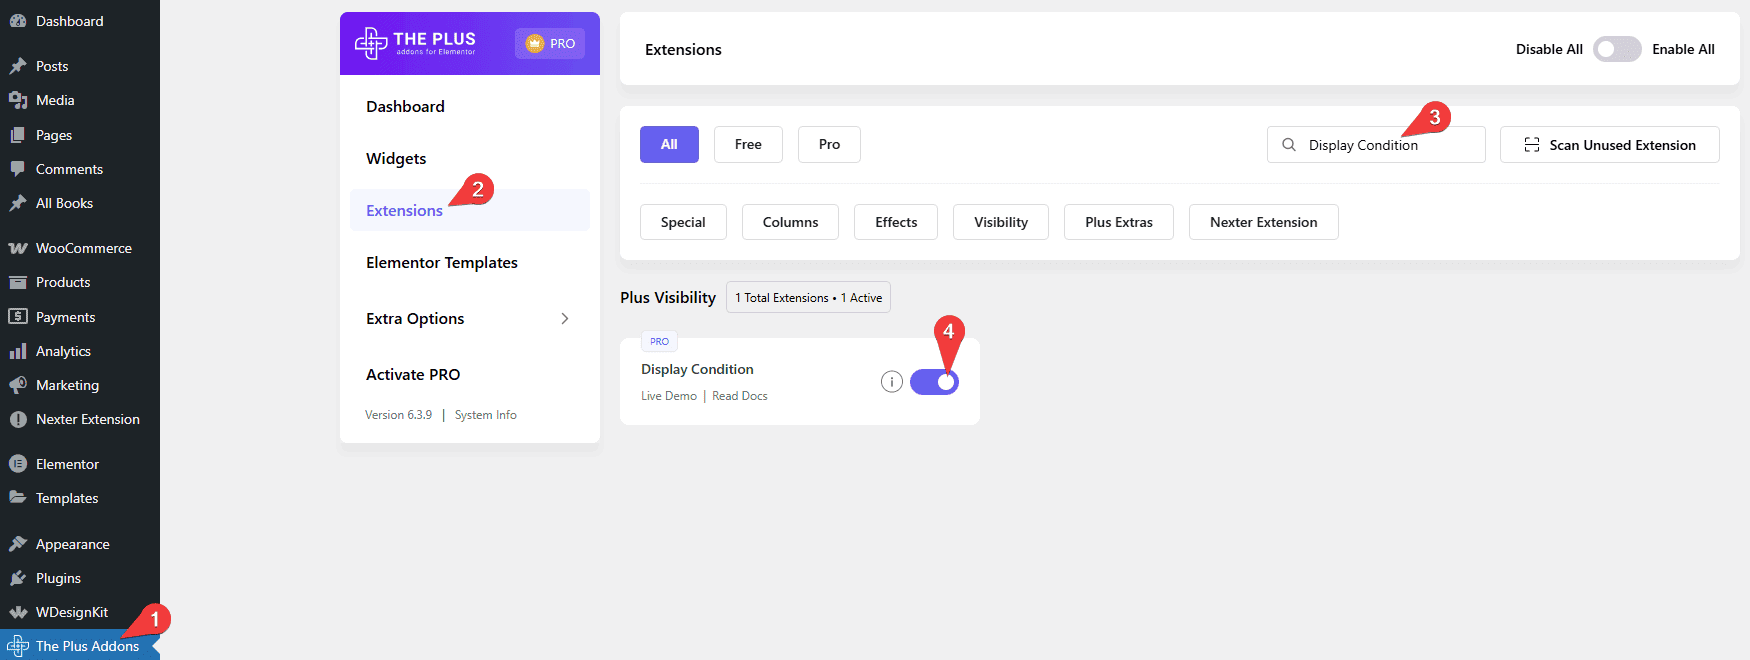Screen dimensions: 1750x660
Task: Click the Analytics bar chart icon
Action: click(x=18, y=351)
